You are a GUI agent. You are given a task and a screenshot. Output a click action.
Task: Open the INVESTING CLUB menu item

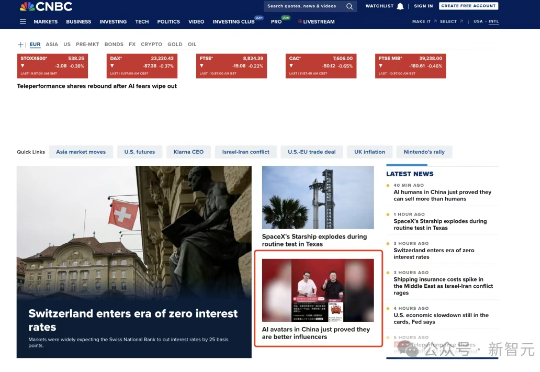[233, 22]
